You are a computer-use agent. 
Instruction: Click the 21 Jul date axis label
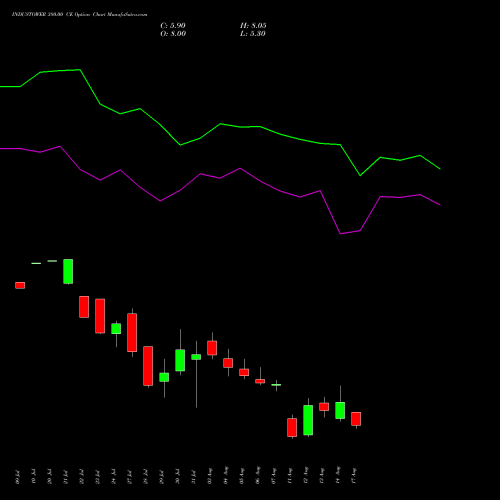tap(66, 477)
